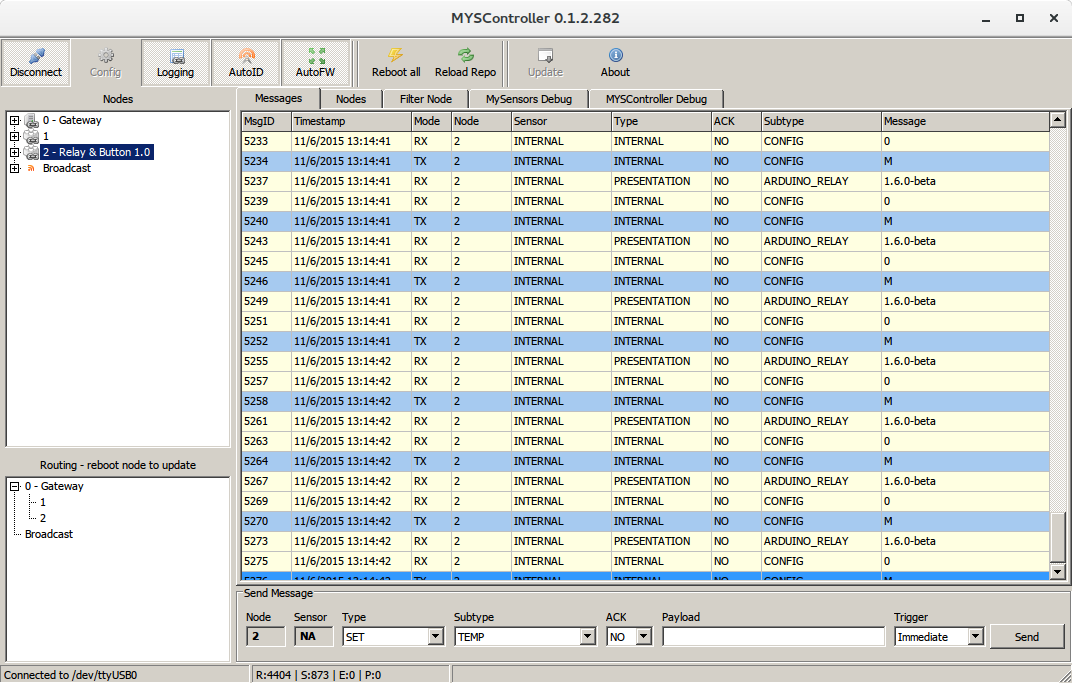Select 0 - Gateway in the Nodes tree
This screenshot has height=683, width=1072.
[72, 120]
